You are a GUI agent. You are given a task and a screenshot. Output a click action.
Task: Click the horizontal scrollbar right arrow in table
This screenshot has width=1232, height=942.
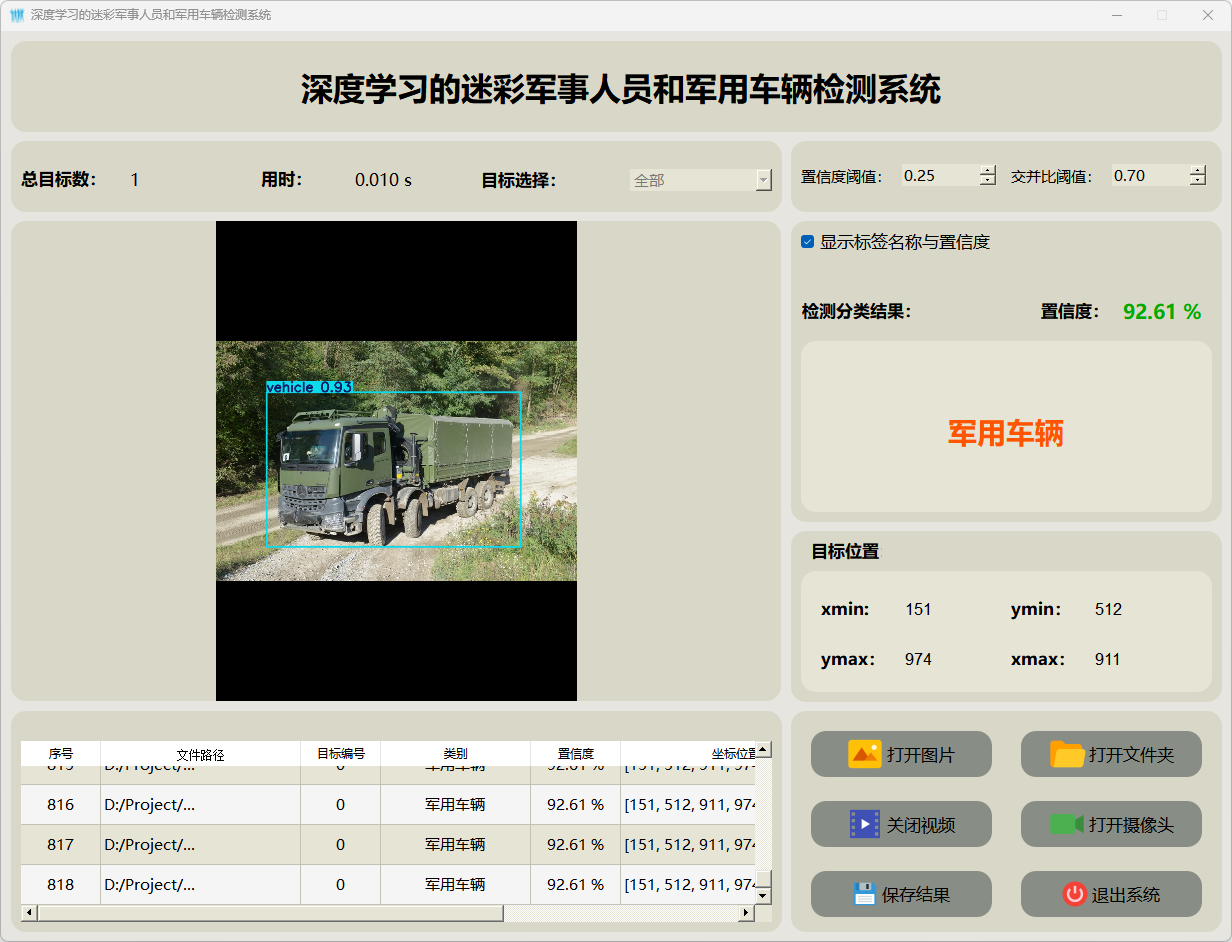click(745, 912)
